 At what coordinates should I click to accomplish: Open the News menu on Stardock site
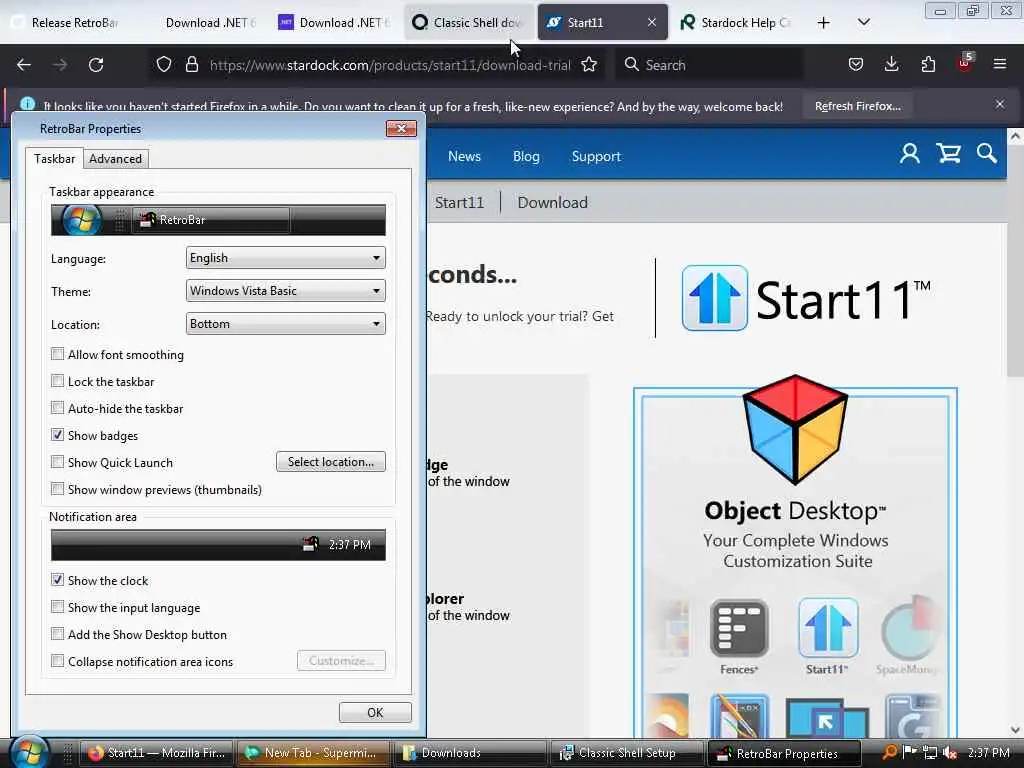tap(464, 156)
